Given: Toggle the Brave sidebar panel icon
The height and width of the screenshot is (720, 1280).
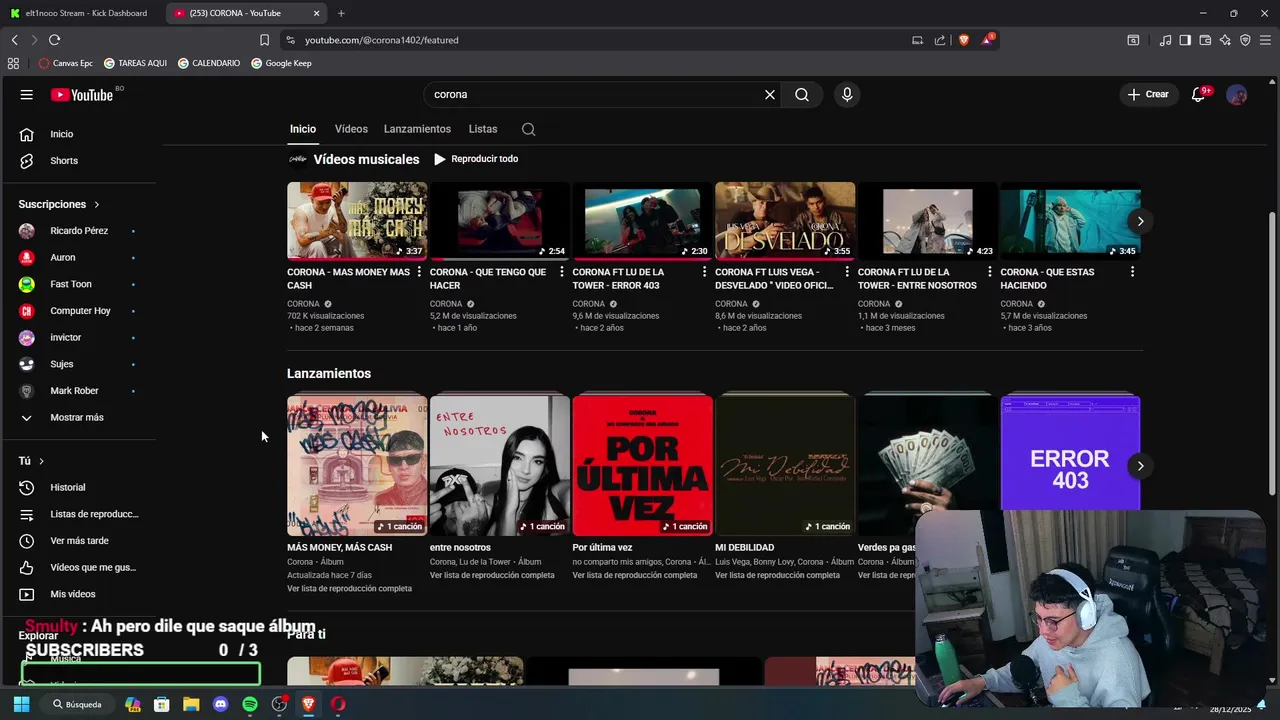Looking at the screenshot, I should (1185, 40).
